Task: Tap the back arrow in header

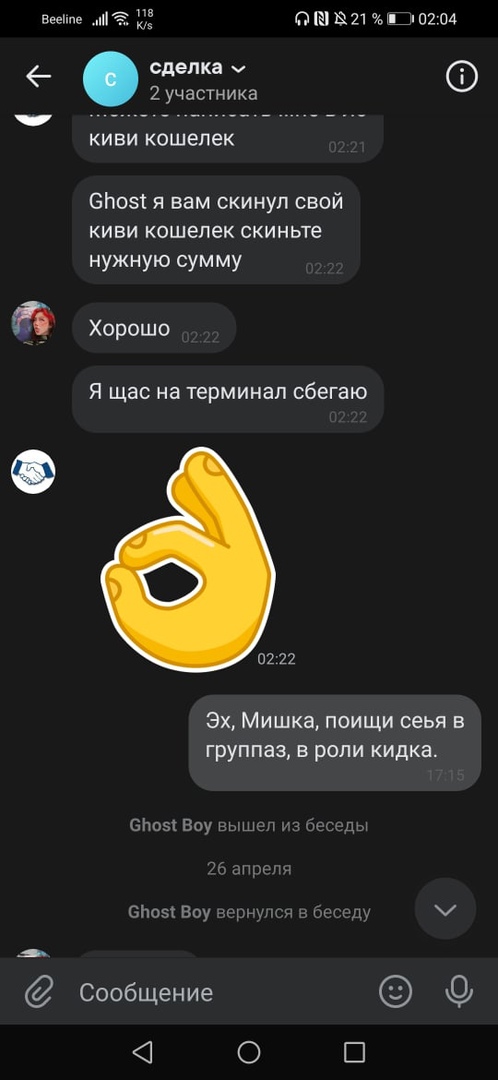Action: point(39,76)
